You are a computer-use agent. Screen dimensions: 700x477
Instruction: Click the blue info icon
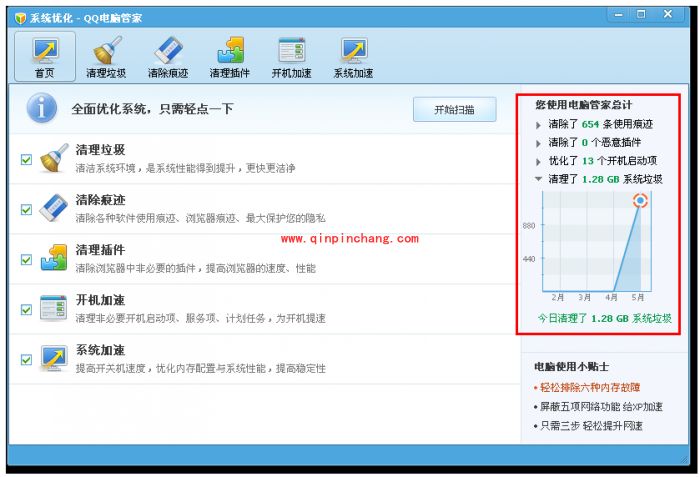(x=42, y=109)
